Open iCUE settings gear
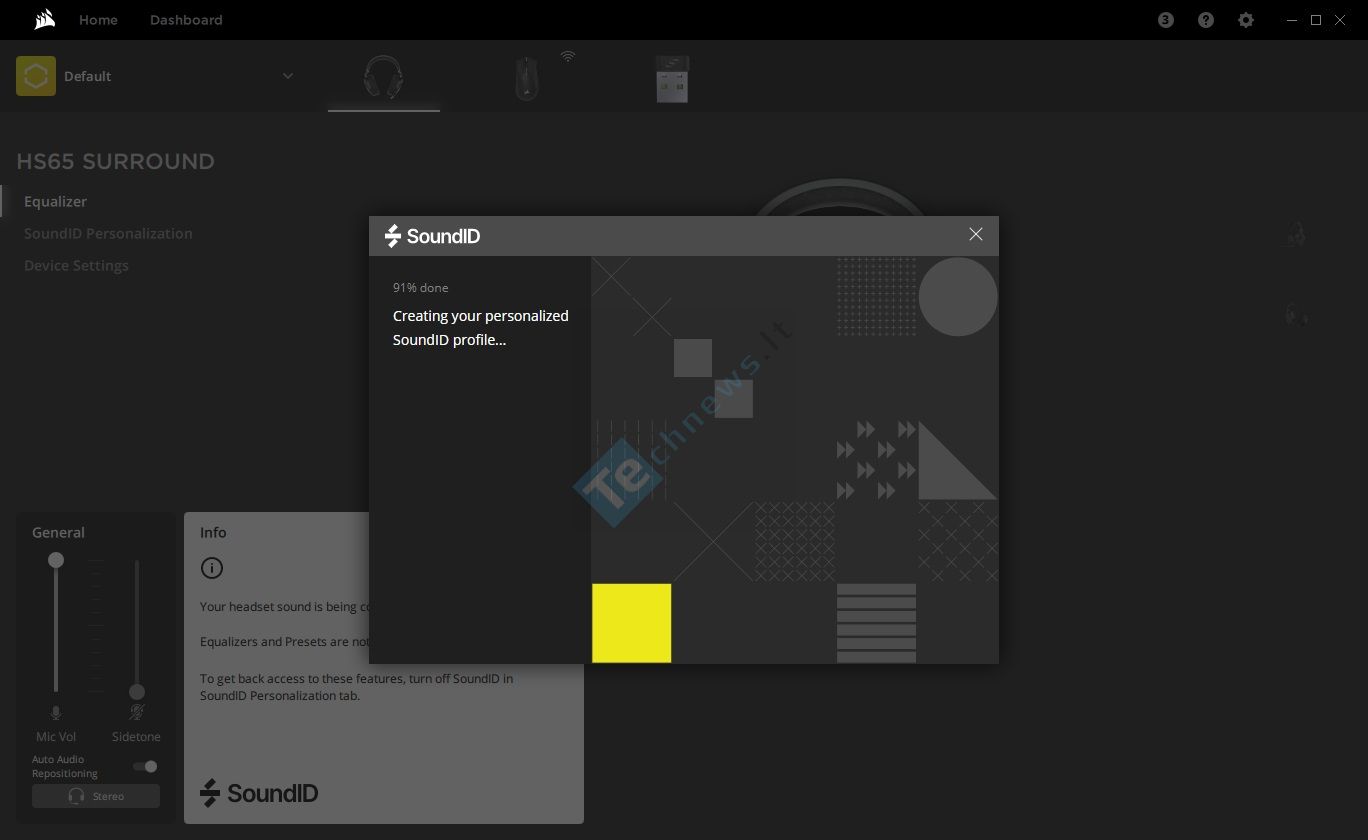Viewport: 1368px width, 840px height. point(1246,20)
